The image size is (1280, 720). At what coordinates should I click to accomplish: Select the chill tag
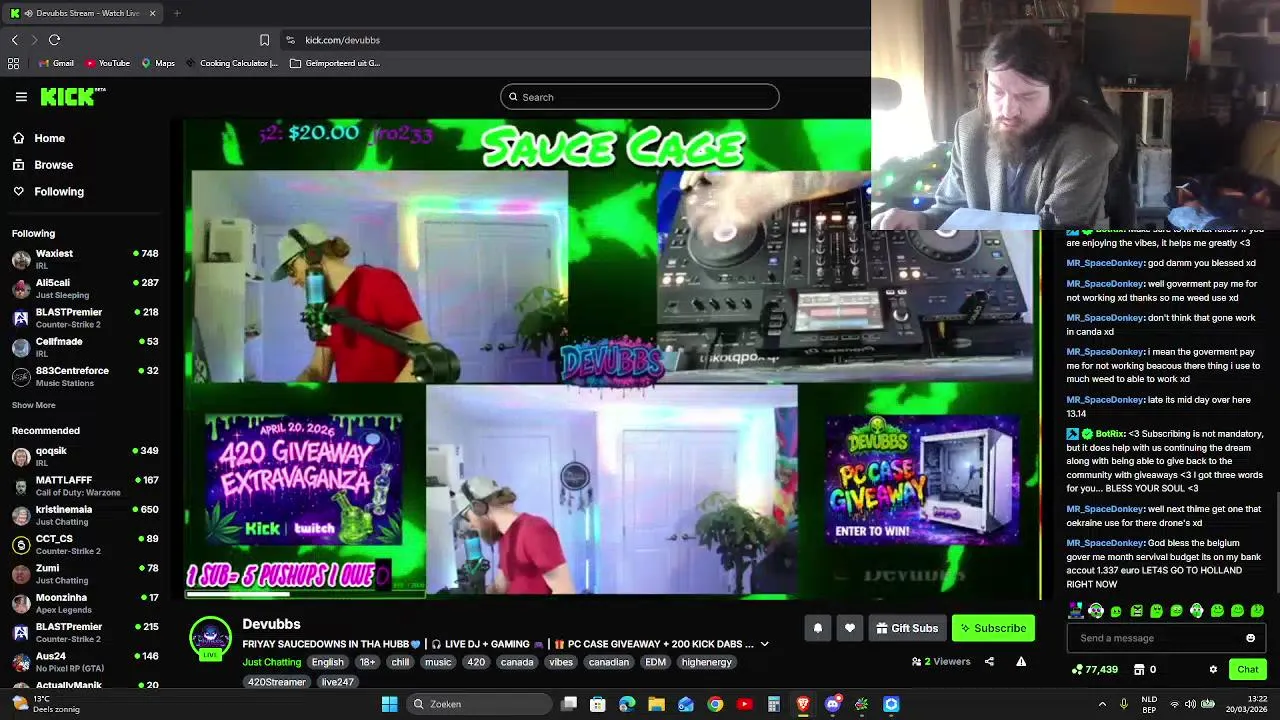pos(400,662)
